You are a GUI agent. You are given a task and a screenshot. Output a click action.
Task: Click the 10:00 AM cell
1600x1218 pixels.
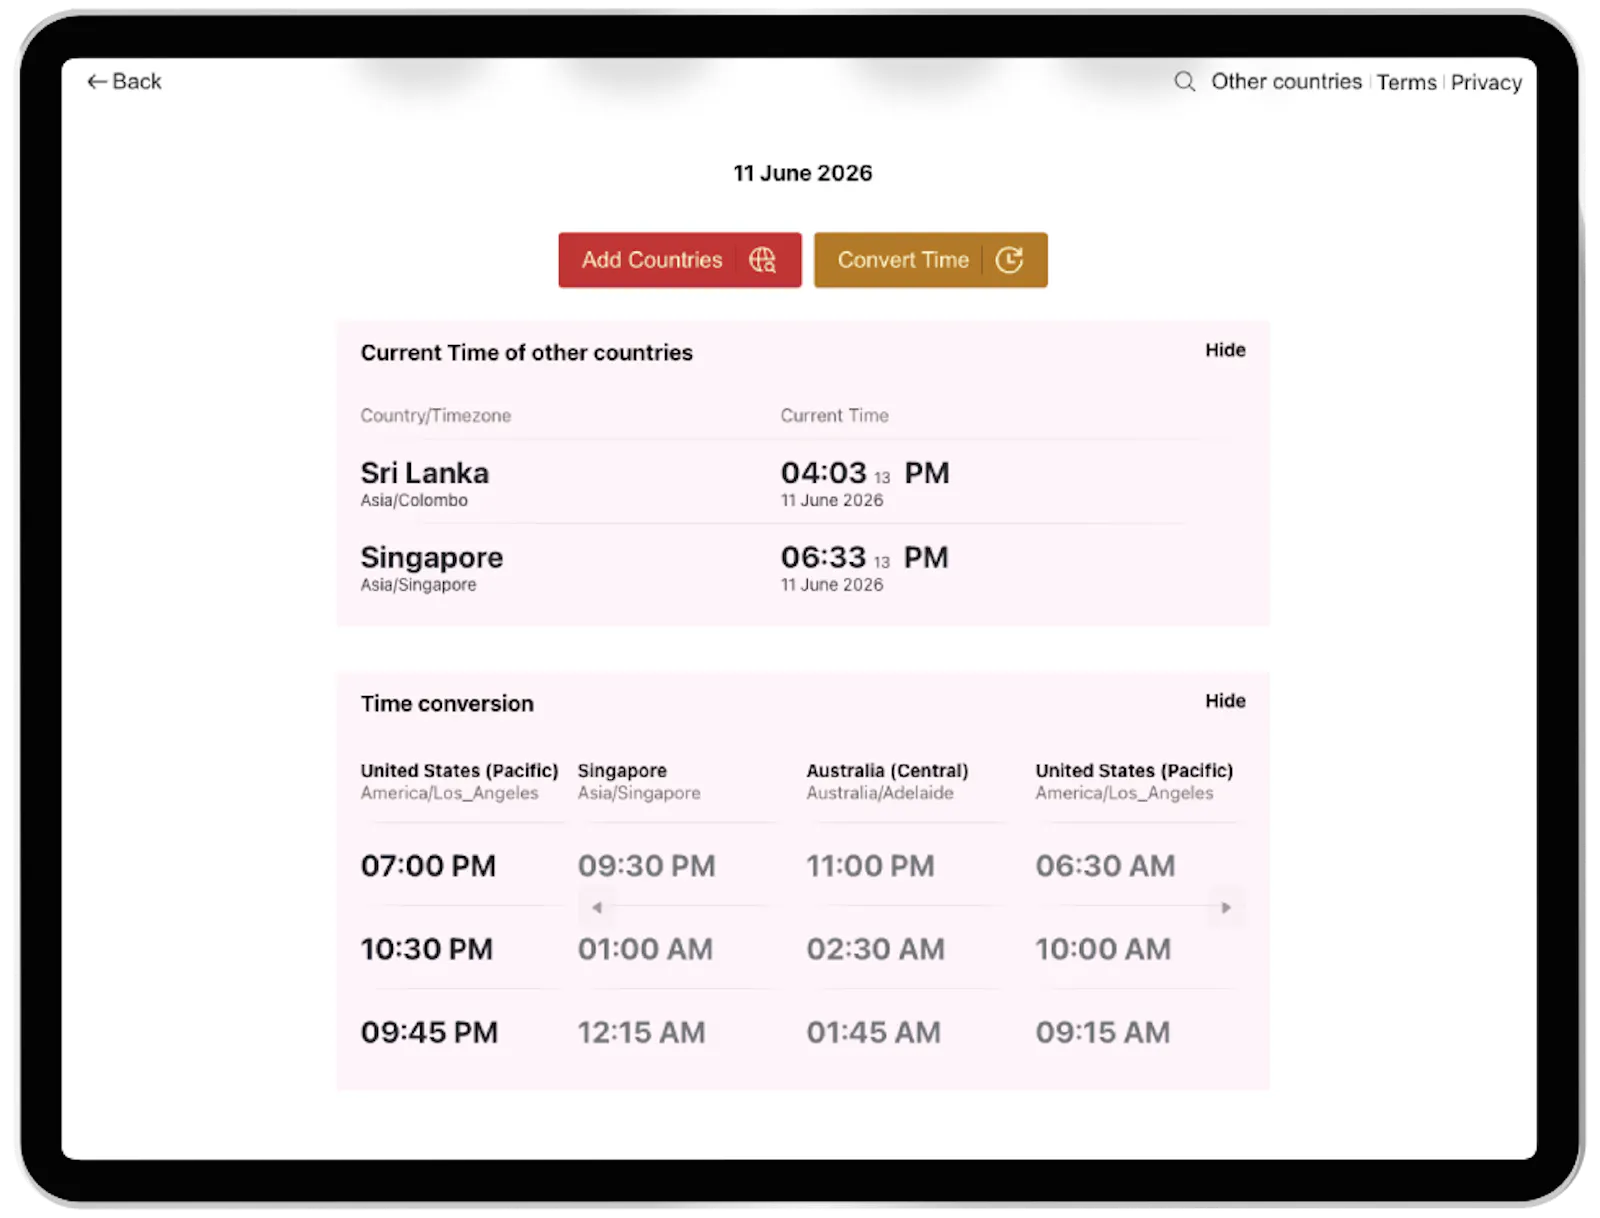tap(1103, 949)
